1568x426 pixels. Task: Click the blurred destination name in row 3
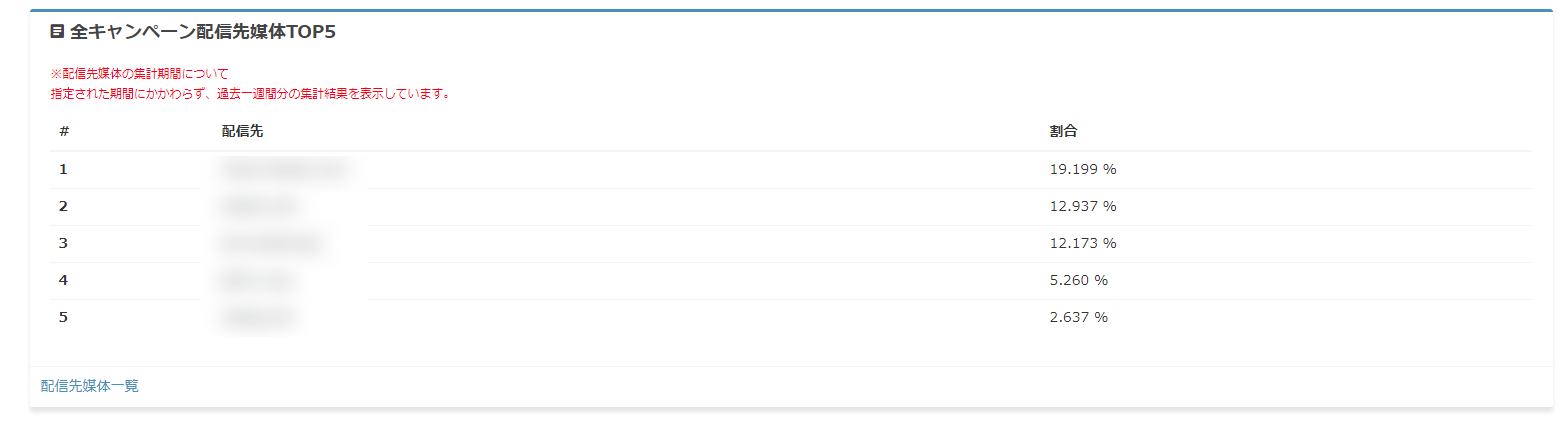coord(271,243)
